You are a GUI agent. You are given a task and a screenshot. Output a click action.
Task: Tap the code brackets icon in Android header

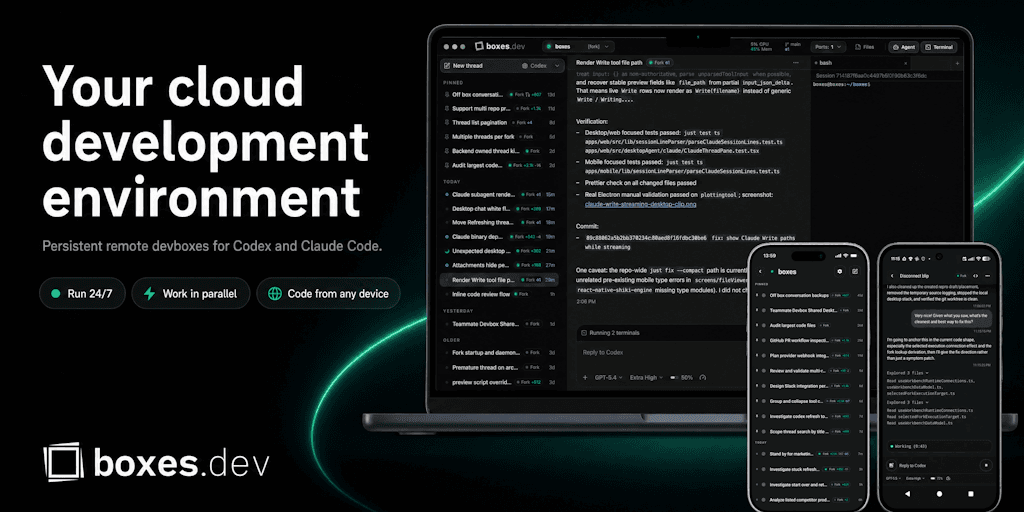pyautogui.click(x=976, y=276)
